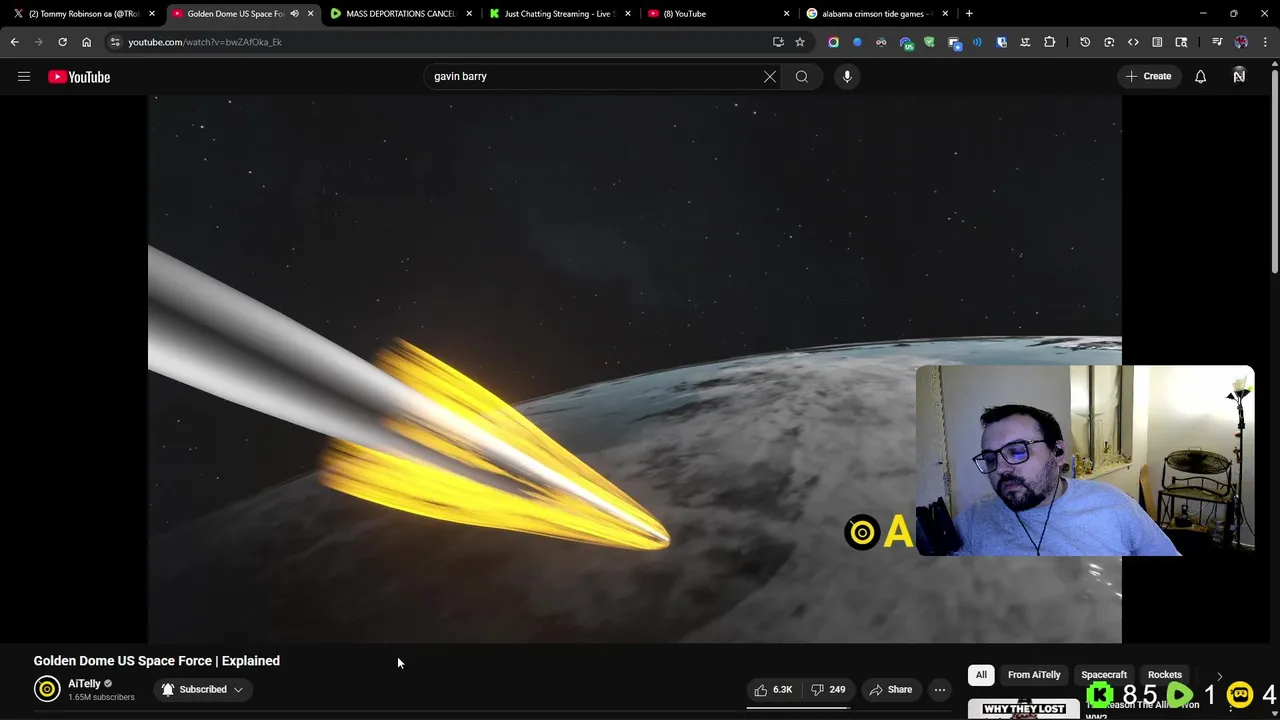This screenshot has width=1280, height=720.
Task: Expand the Subscribed notification dropdown
Action: pos(203,689)
